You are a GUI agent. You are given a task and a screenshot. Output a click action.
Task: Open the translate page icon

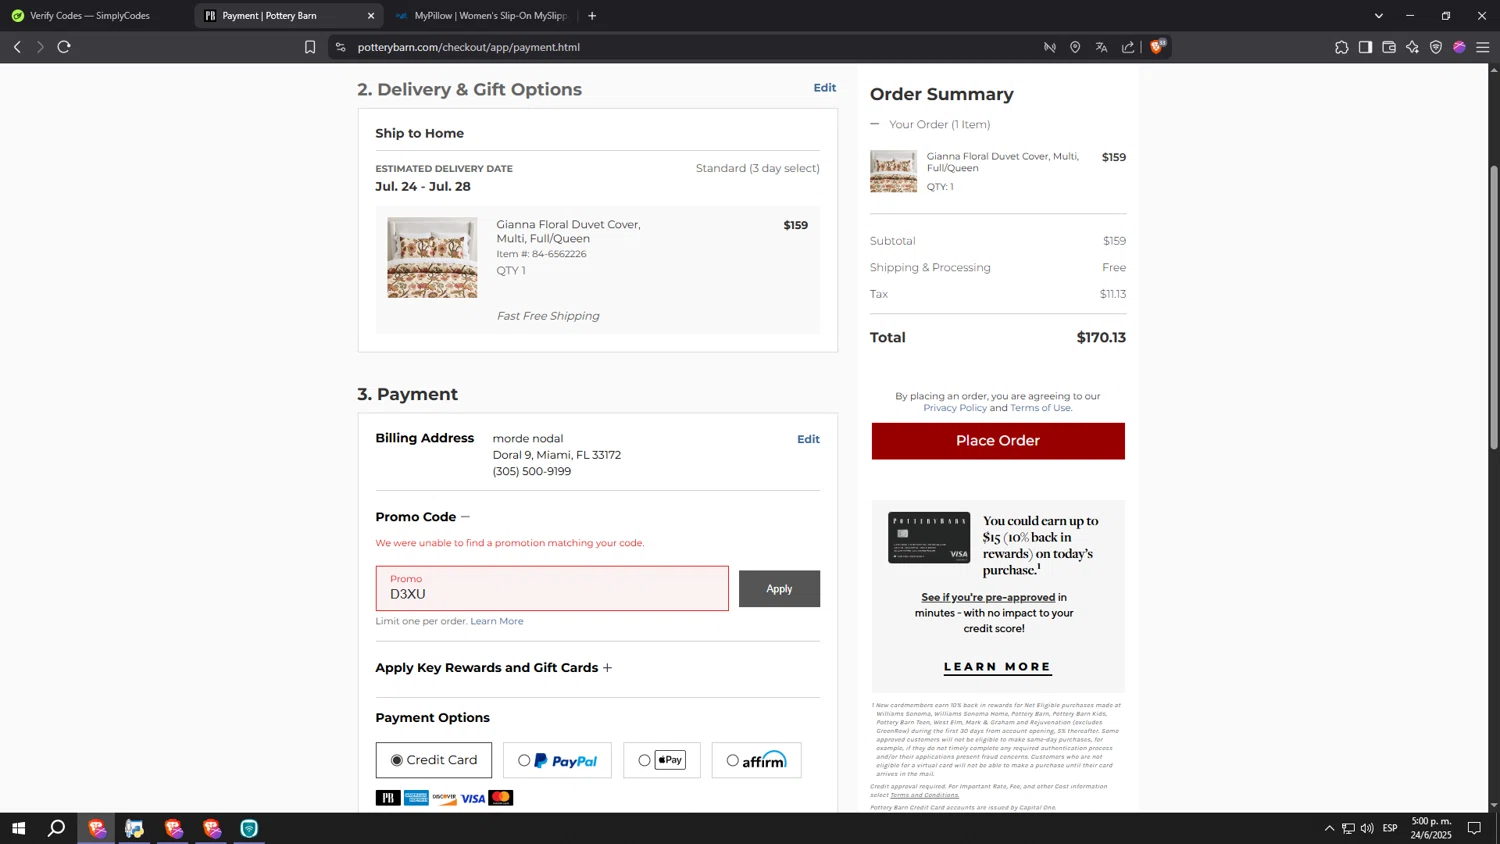point(1101,47)
